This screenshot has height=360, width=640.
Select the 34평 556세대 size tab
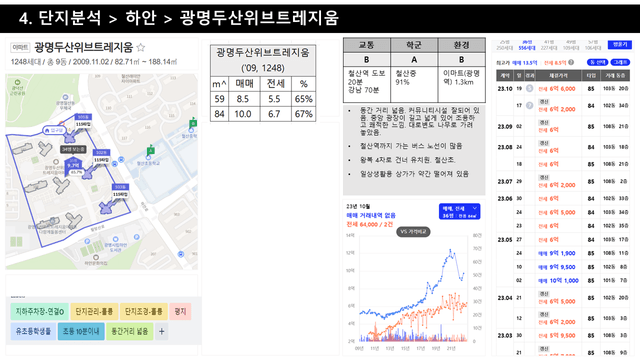point(527,45)
